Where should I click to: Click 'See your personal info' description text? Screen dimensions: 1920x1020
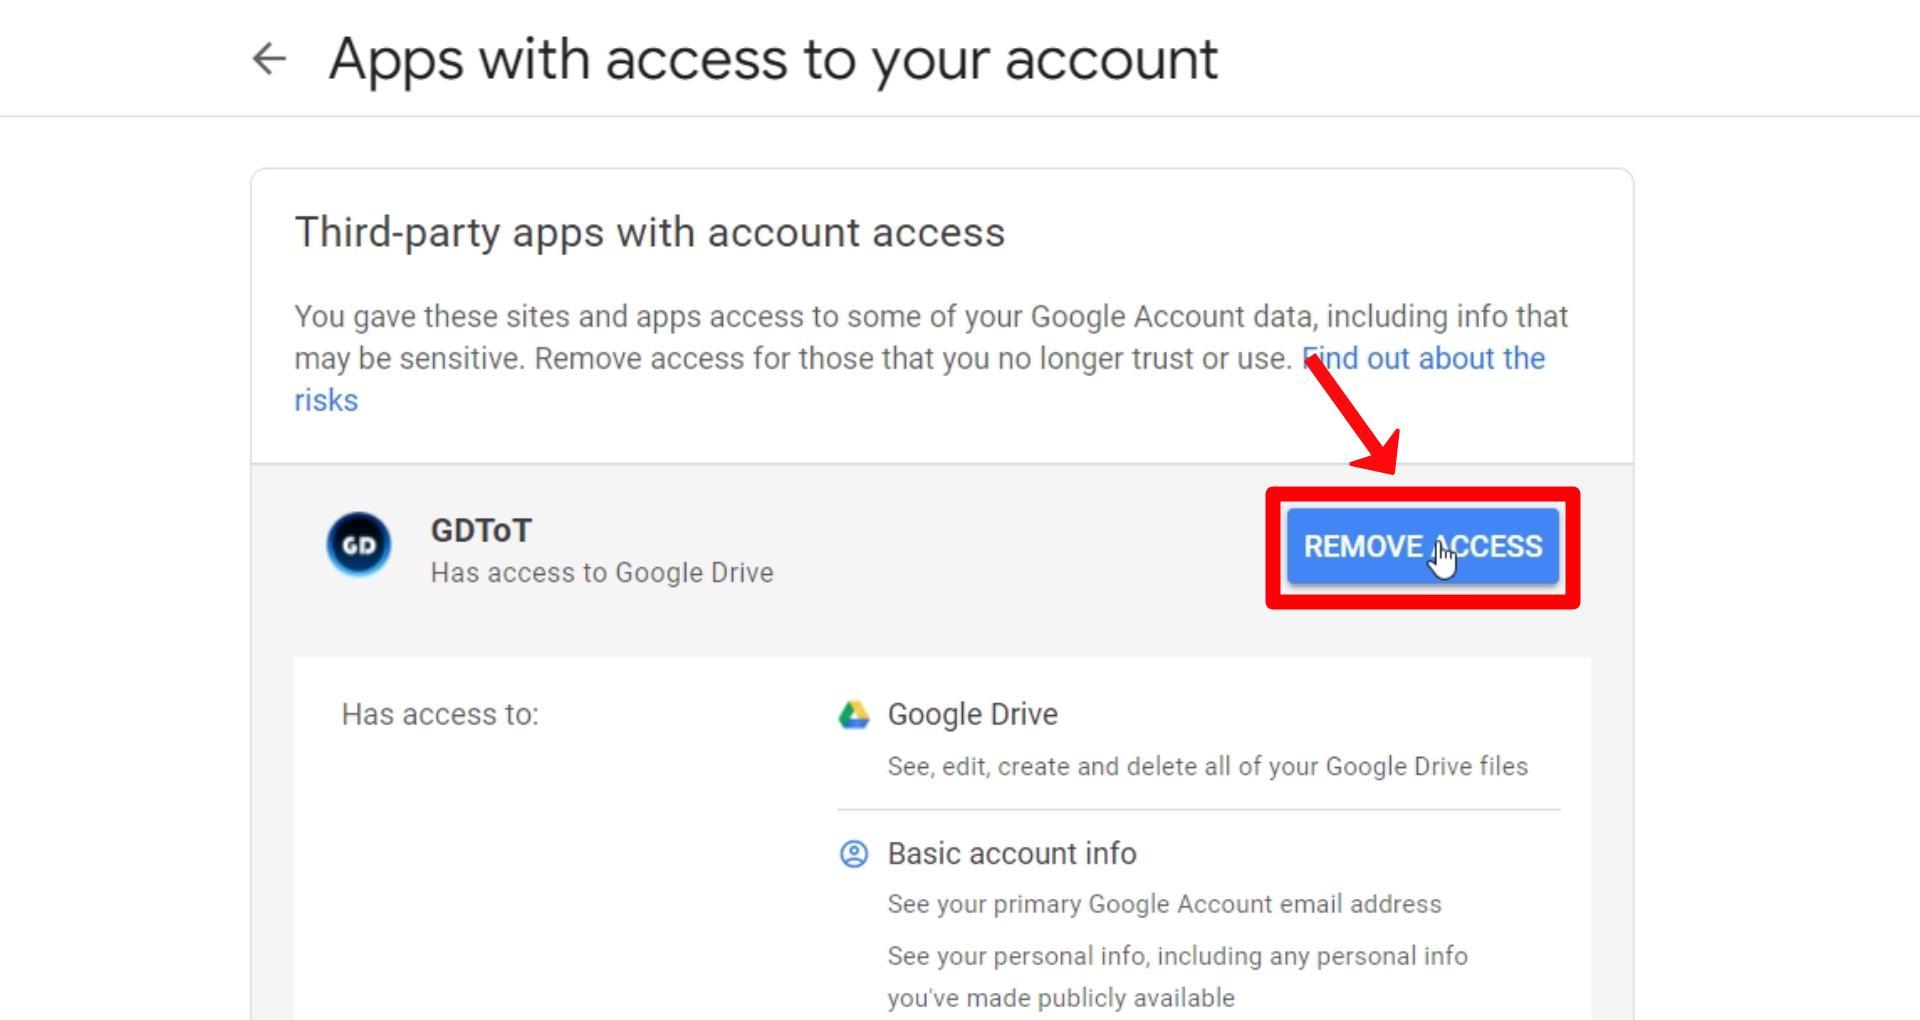(x=1178, y=977)
